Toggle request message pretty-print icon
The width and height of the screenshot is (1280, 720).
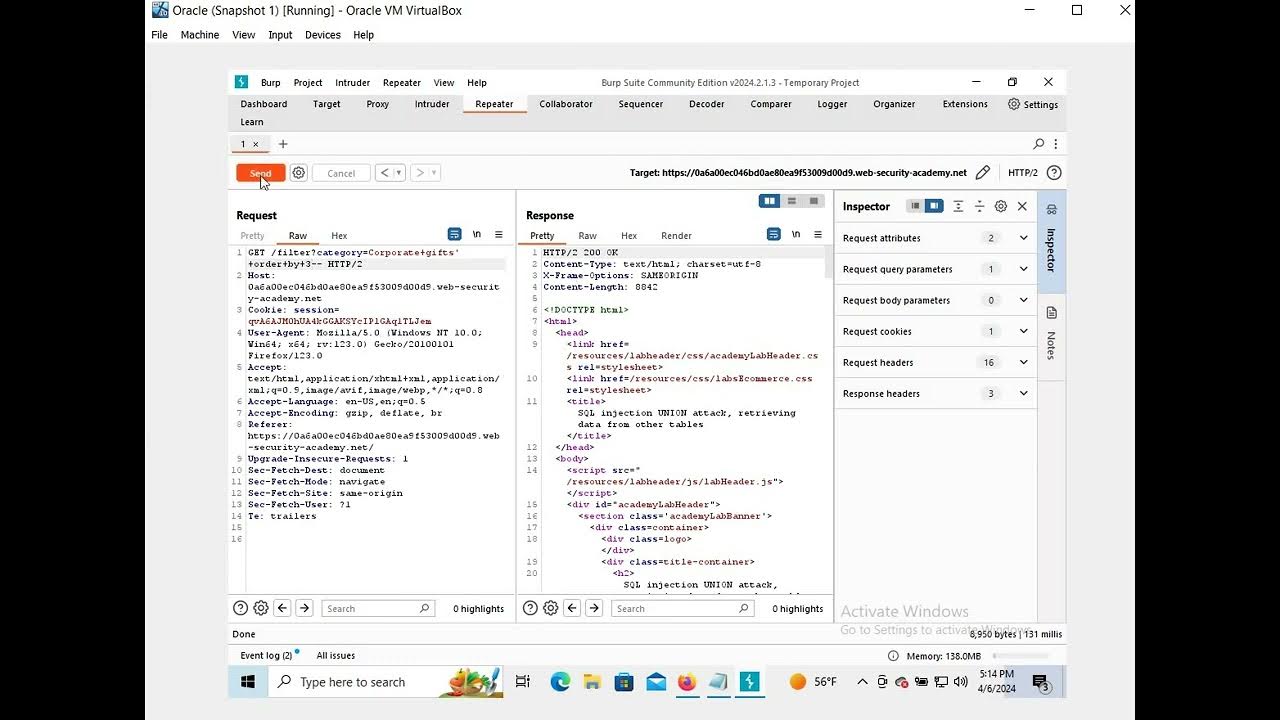[x=455, y=234]
